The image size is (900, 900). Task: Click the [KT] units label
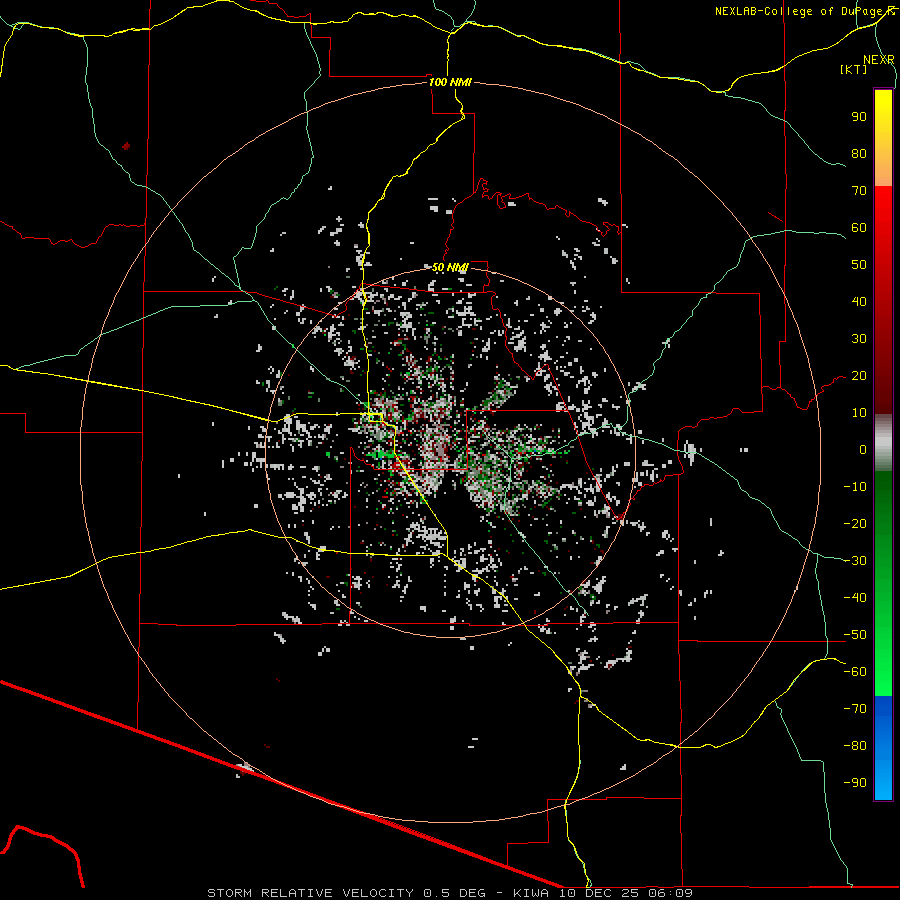coord(853,69)
